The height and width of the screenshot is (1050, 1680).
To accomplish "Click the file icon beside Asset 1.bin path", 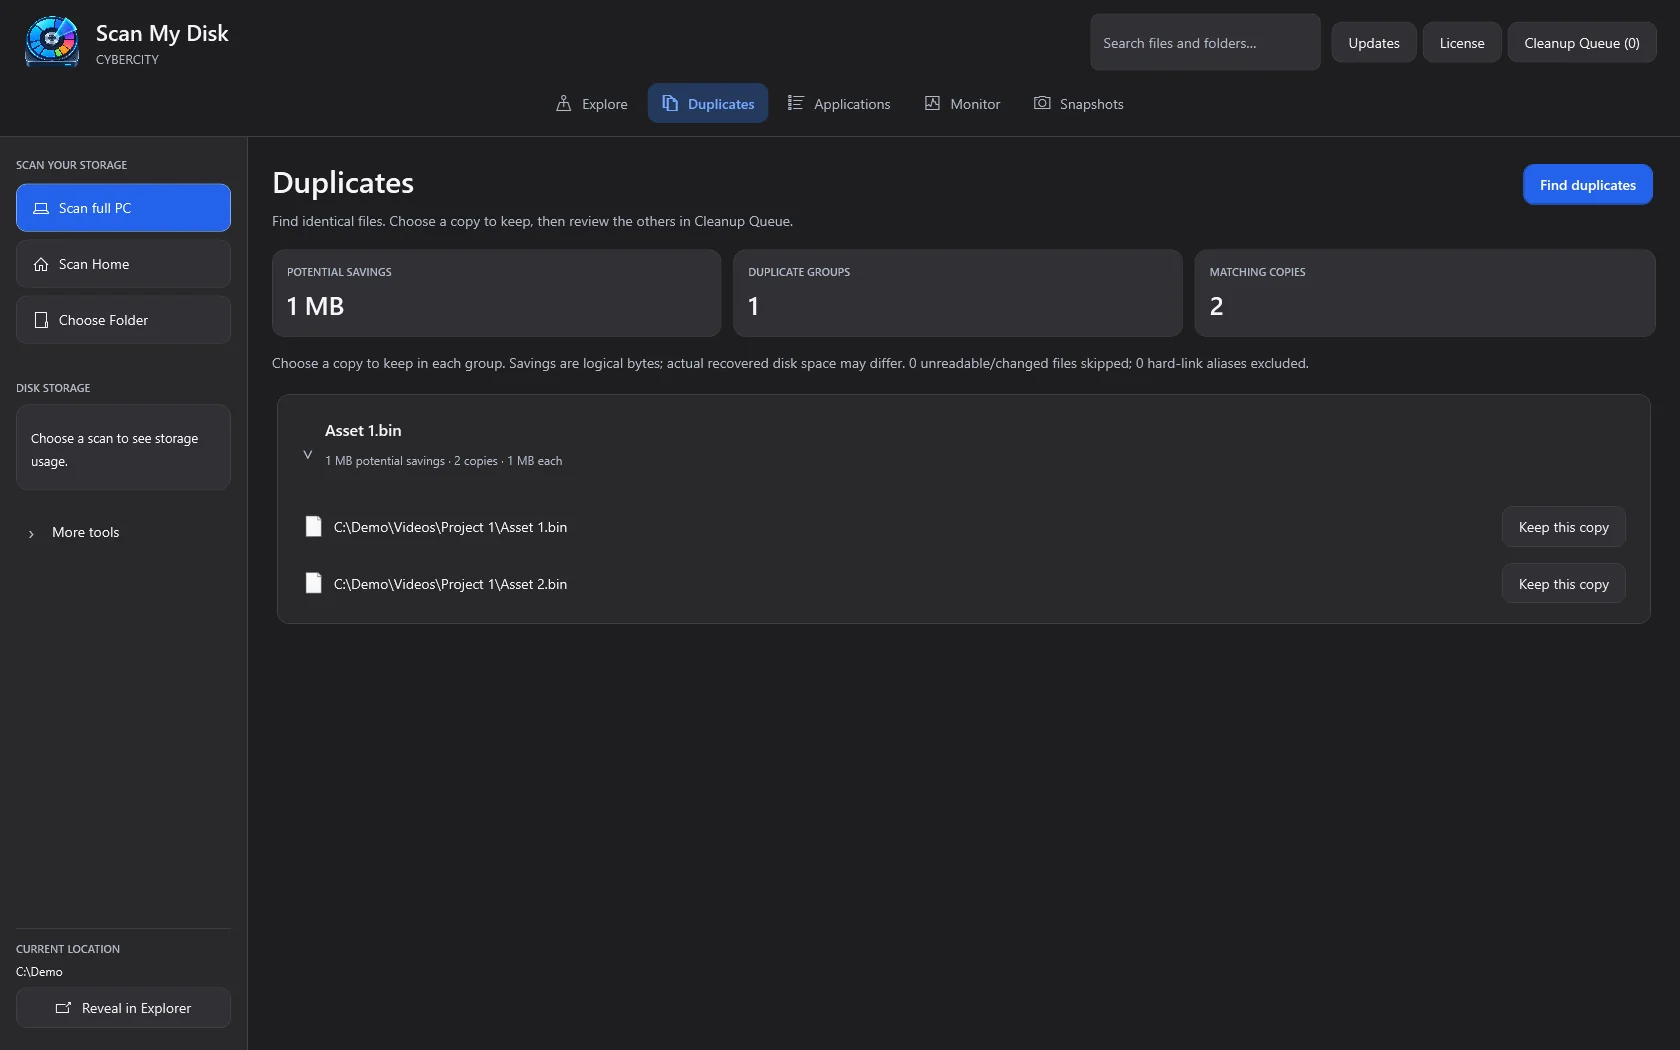I will (313, 526).
